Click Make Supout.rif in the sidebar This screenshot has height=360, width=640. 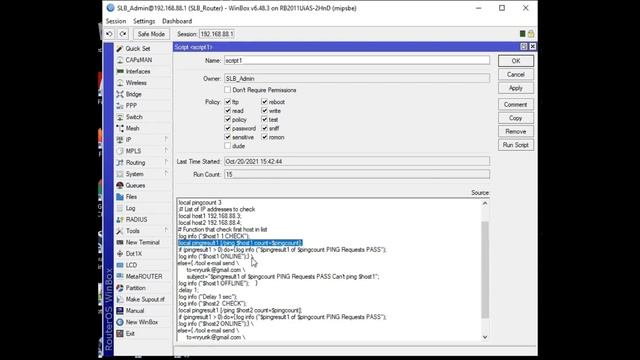[145, 300]
